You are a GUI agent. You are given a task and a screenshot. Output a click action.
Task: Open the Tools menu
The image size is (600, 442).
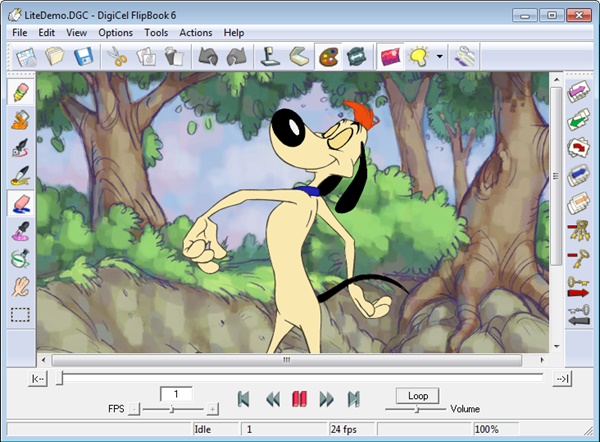(156, 33)
